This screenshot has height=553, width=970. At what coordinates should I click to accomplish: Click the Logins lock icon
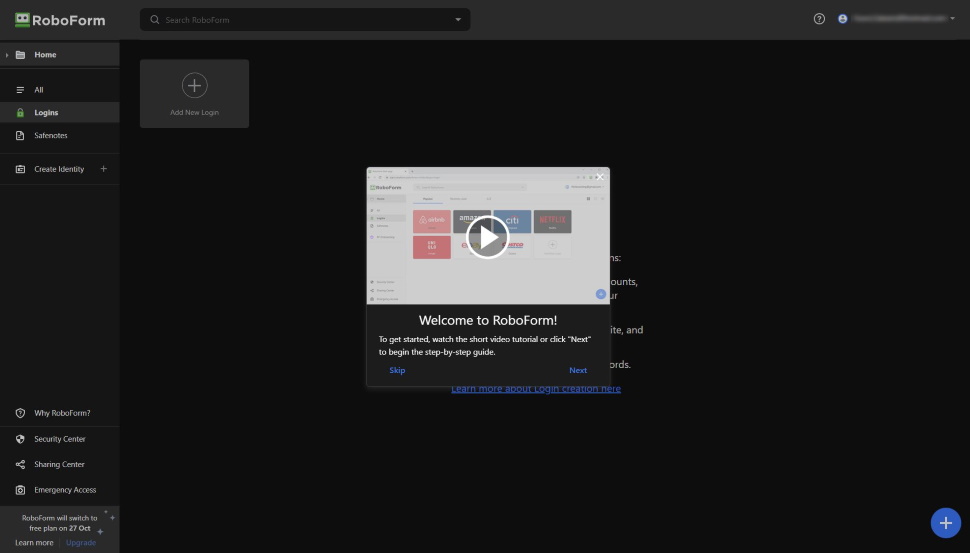[x=20, y=113]
